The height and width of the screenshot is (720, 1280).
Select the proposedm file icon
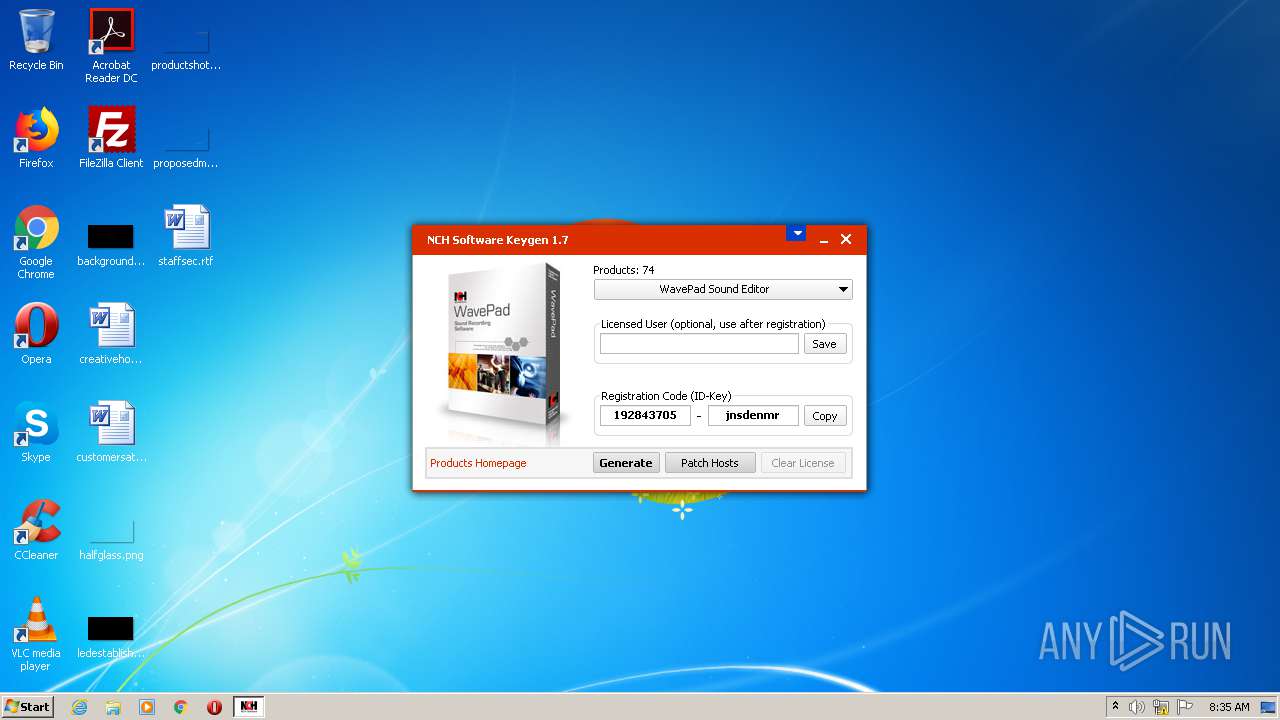point(186,146)
